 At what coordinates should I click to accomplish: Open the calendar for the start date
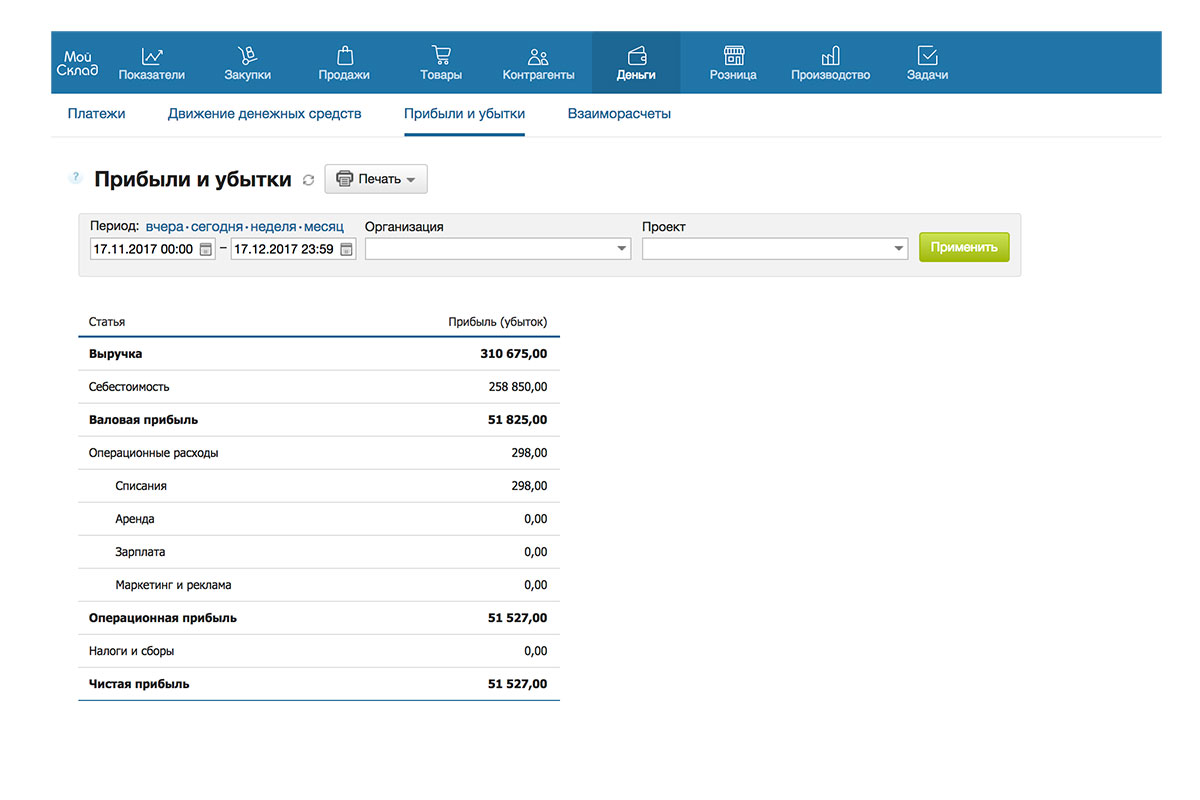205,249
